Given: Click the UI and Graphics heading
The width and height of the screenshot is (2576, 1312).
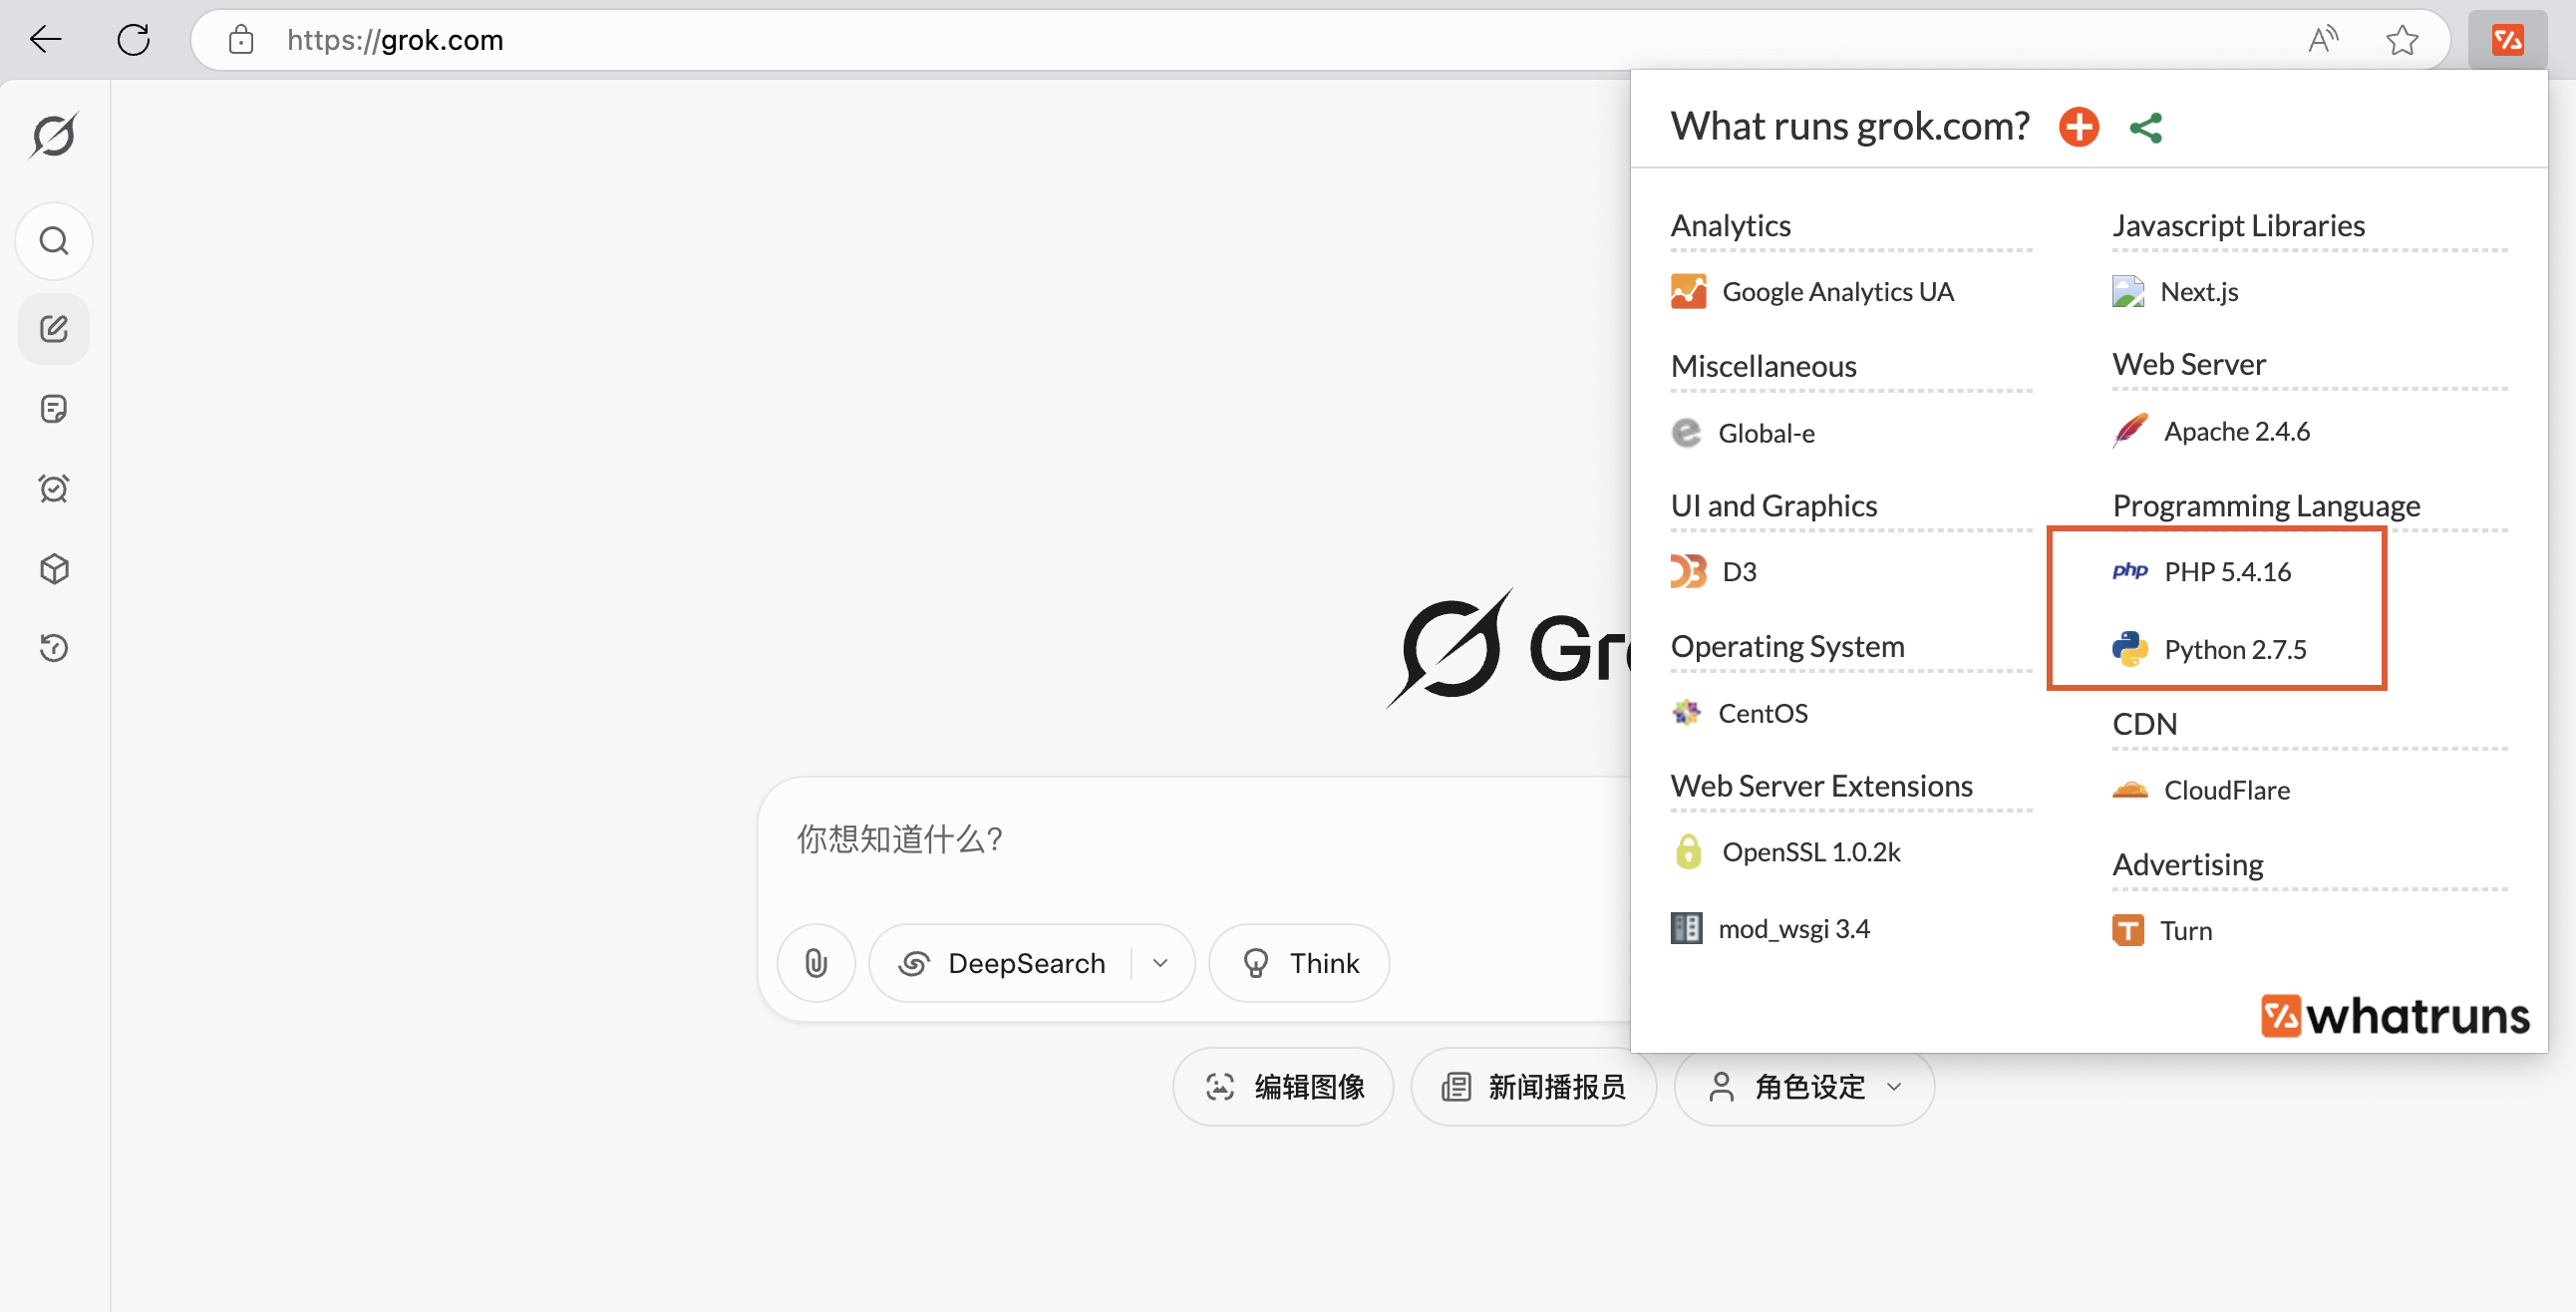Looking at the screenshot, I should (1773, 505).
